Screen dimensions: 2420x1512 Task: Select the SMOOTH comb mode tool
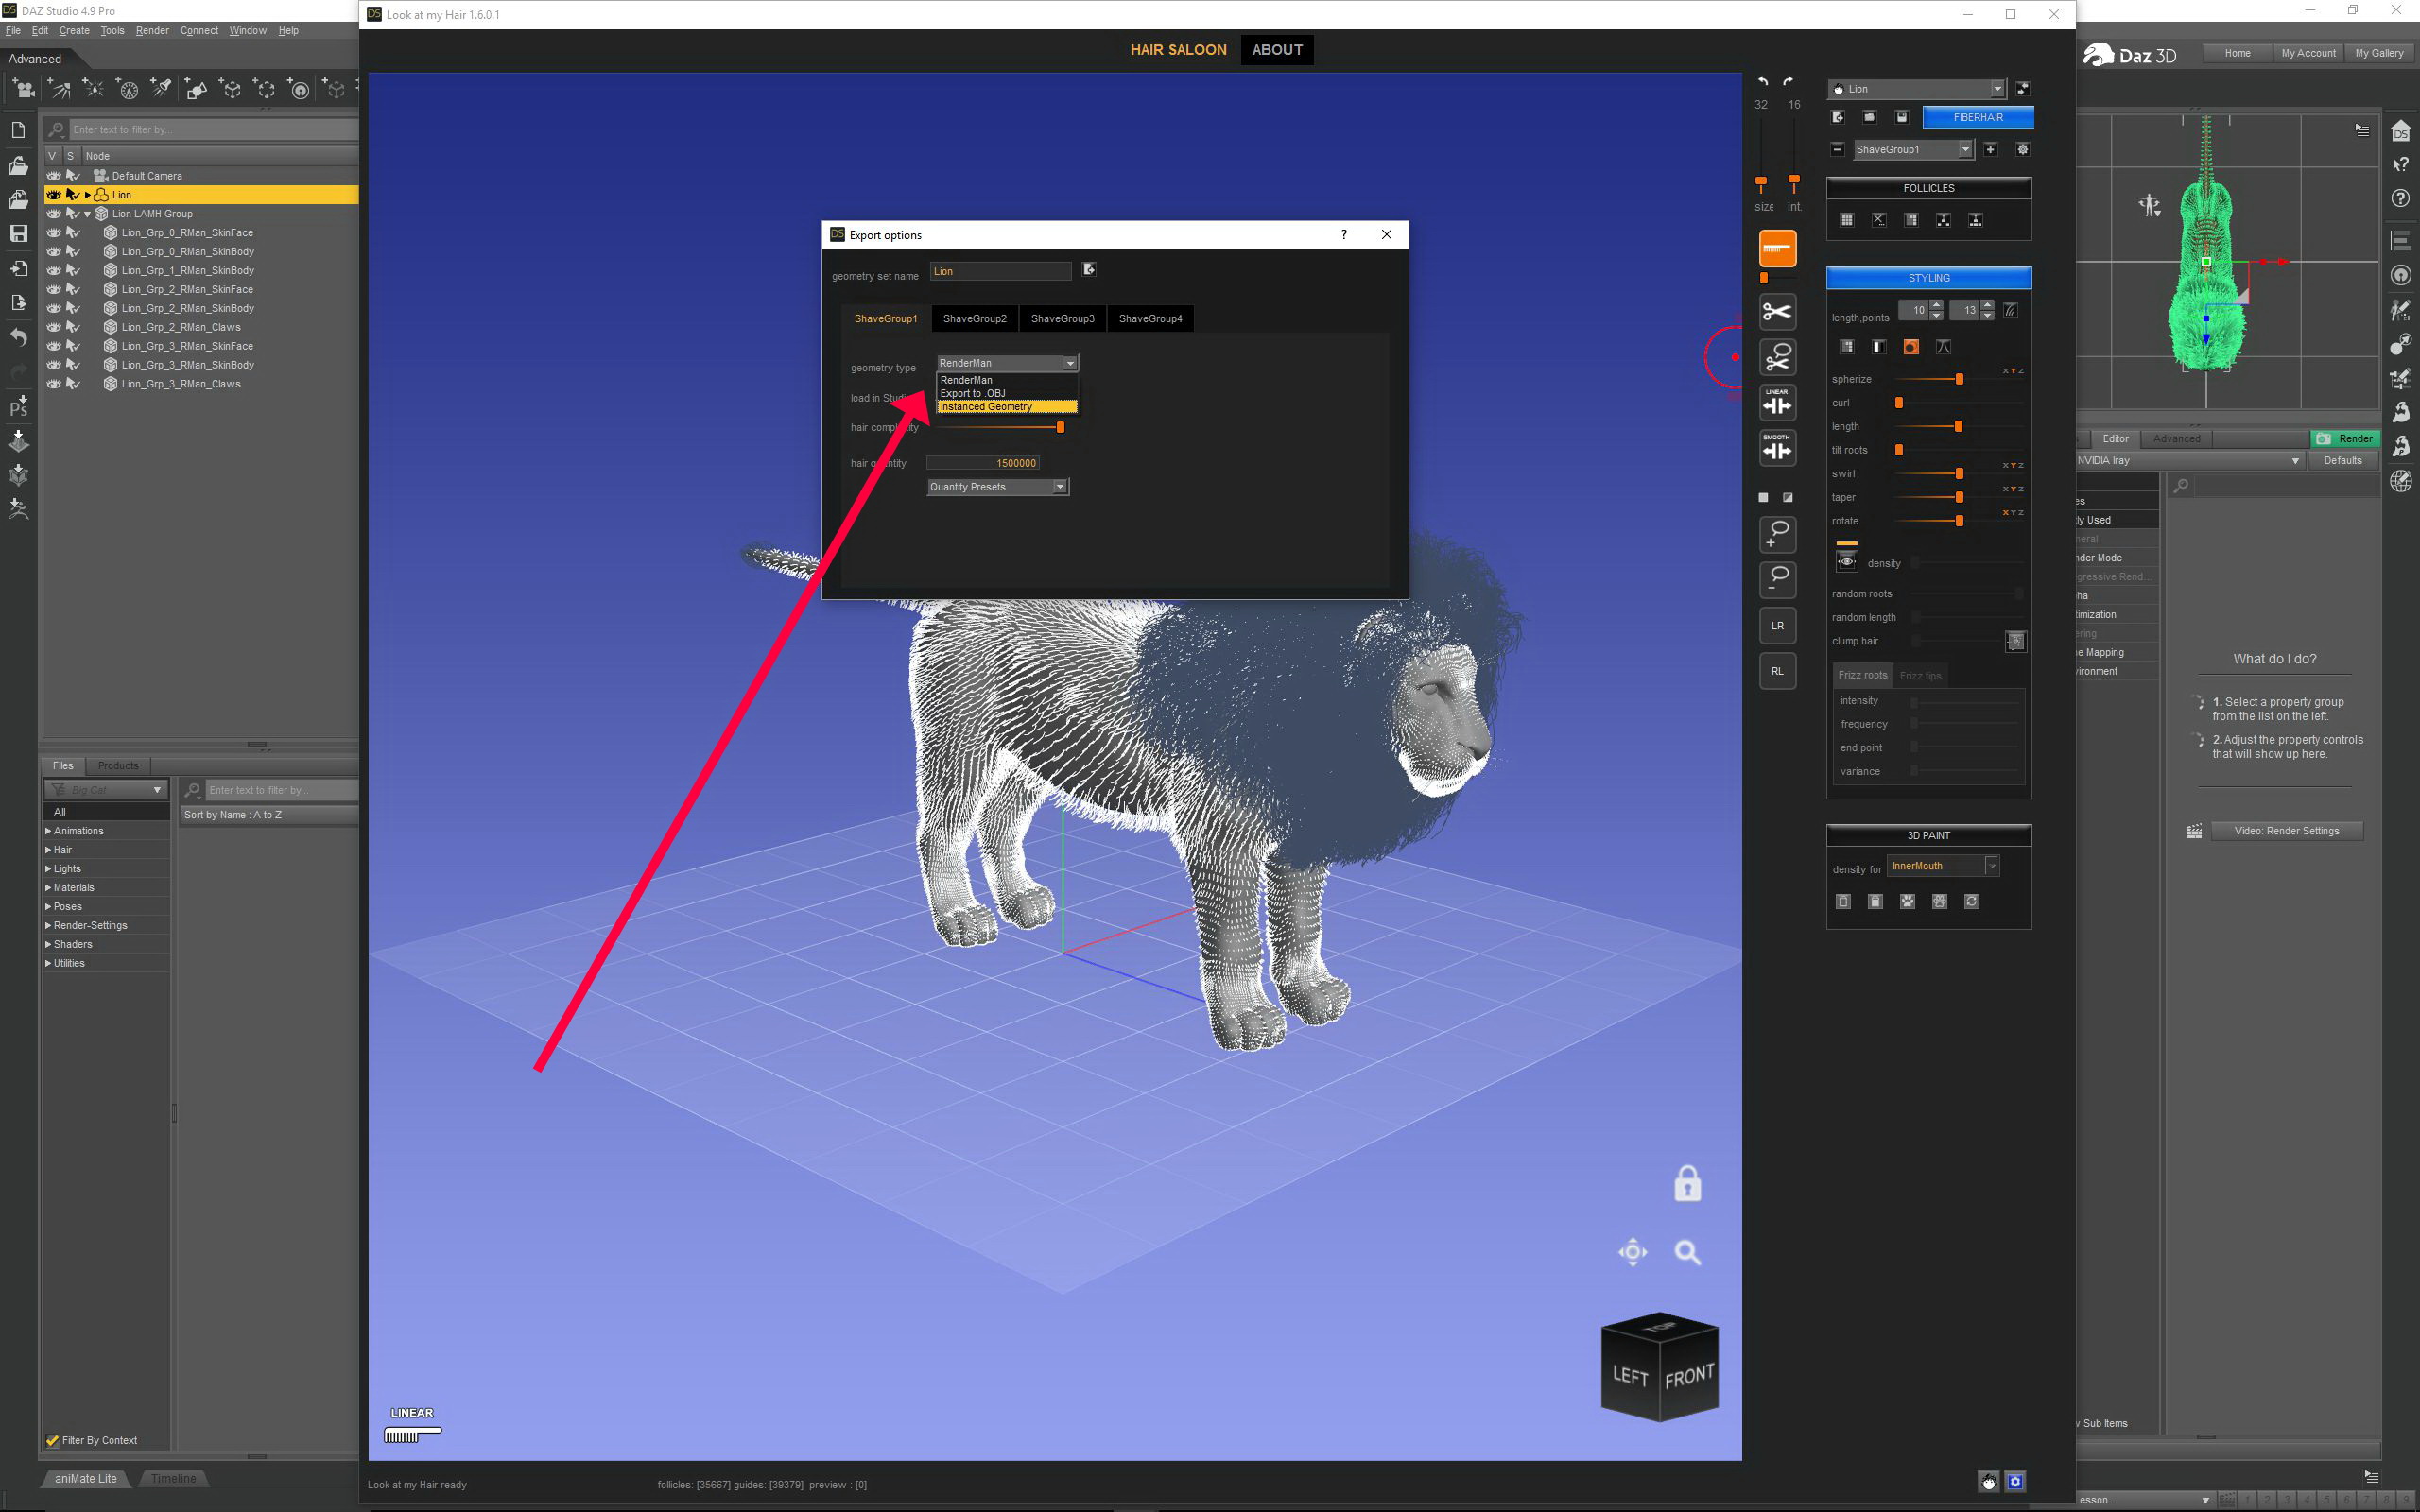1777,449
